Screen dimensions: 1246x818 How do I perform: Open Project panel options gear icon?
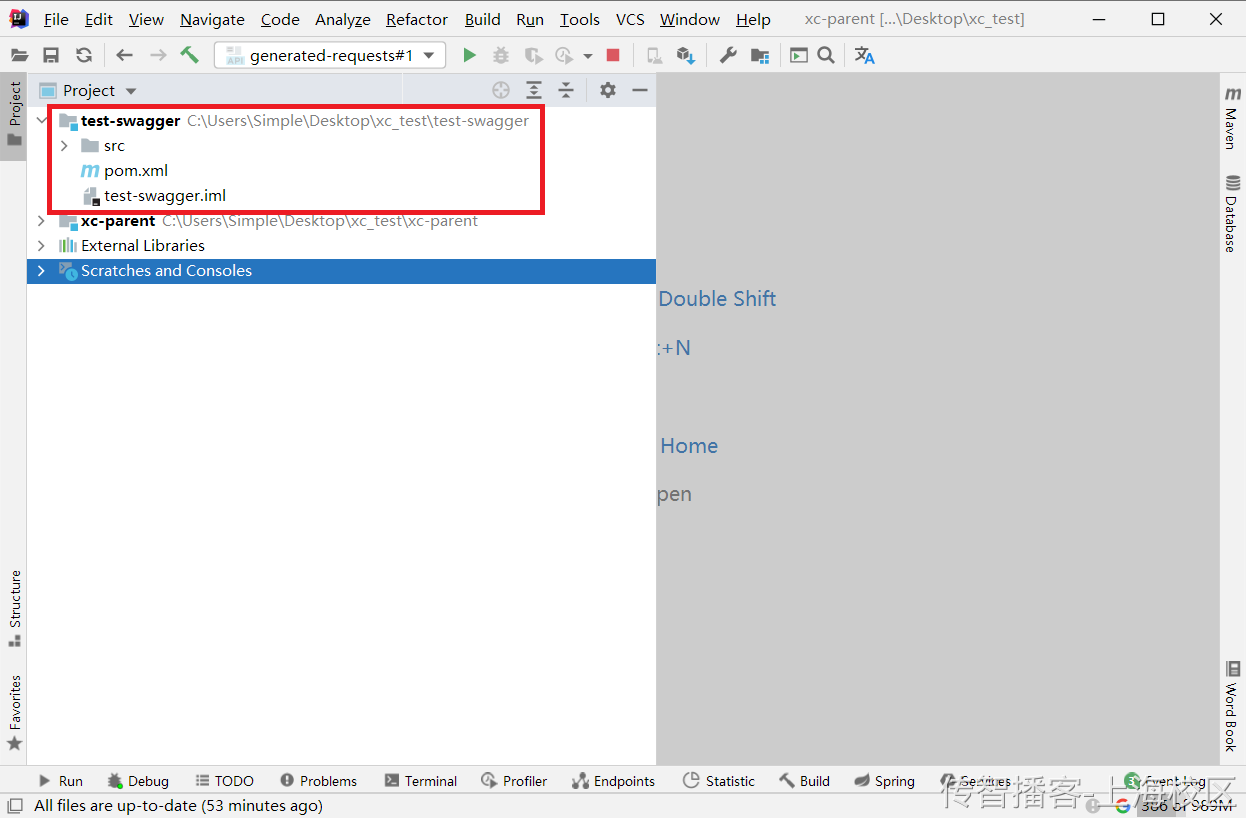pyautogui.click(x=608, y=90)
